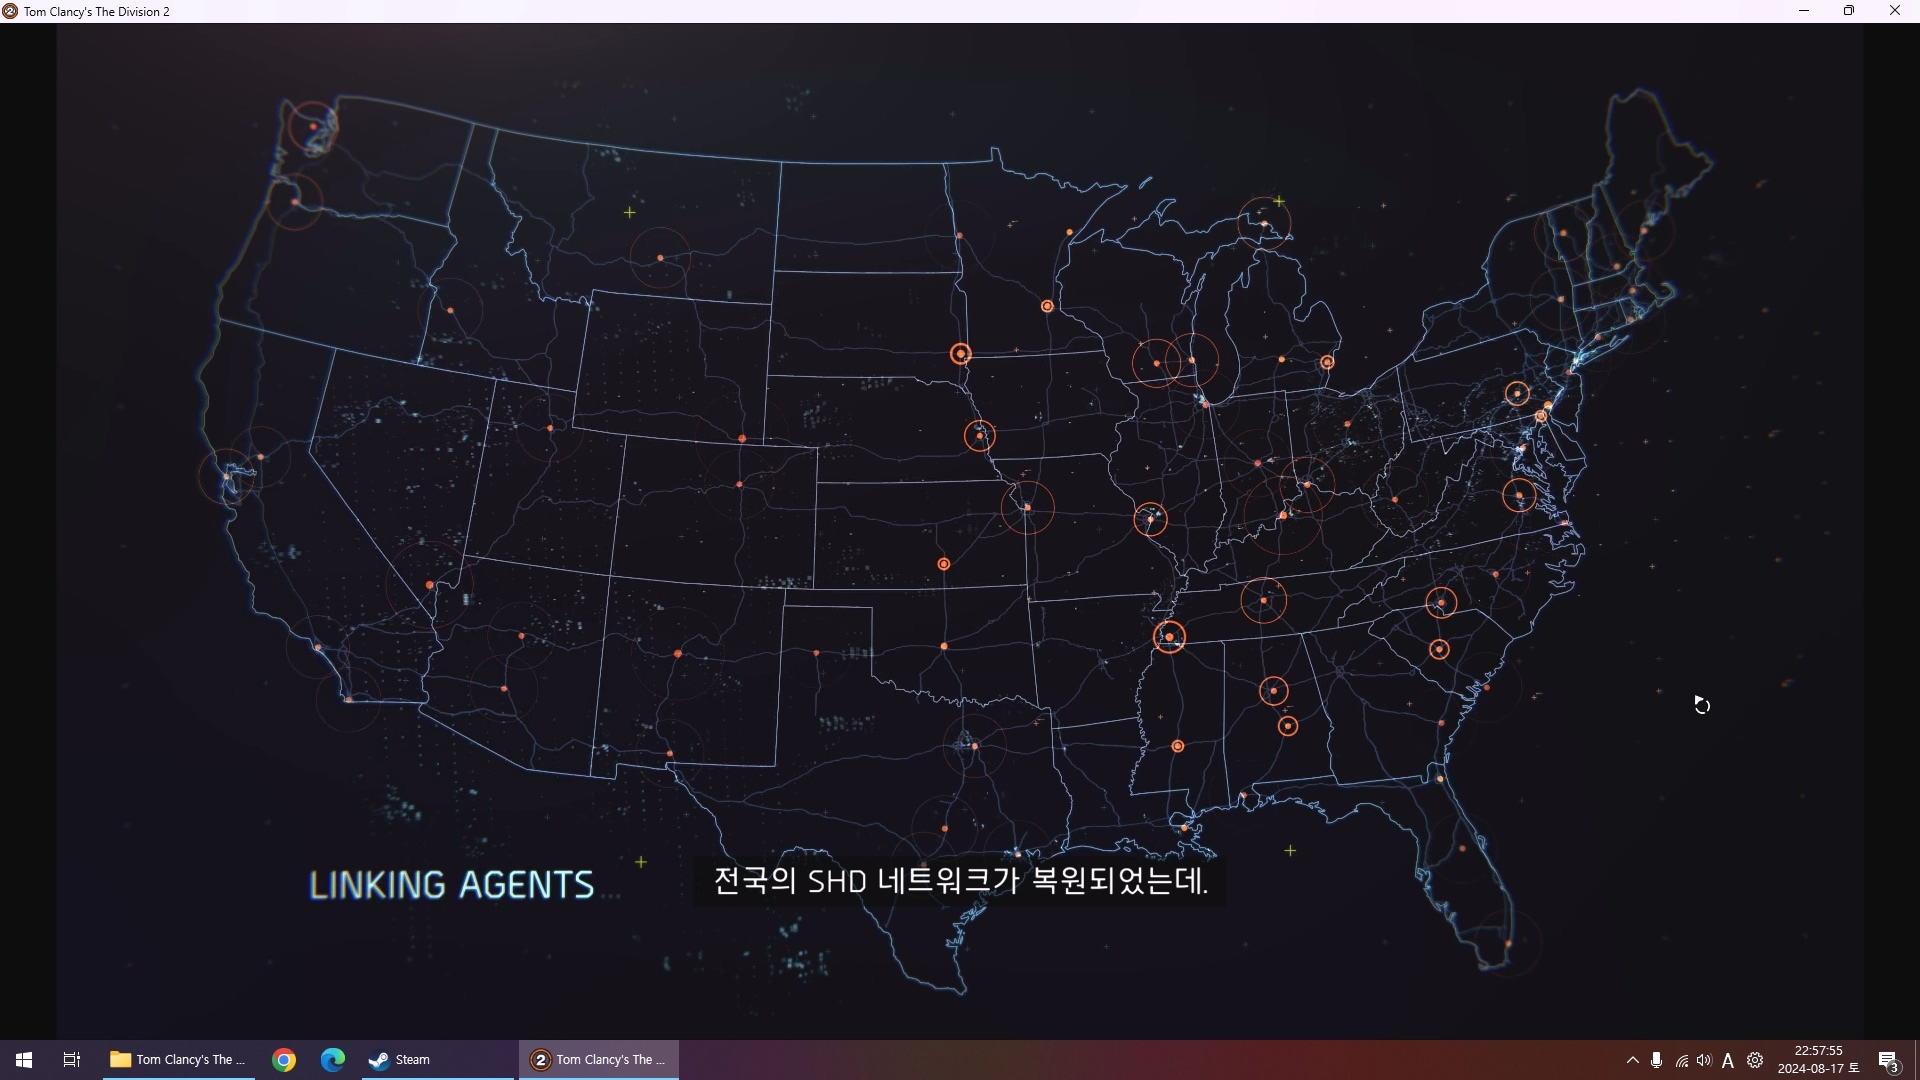Toggle the IME input mode 'A' indicator

click(1728, 1061)
